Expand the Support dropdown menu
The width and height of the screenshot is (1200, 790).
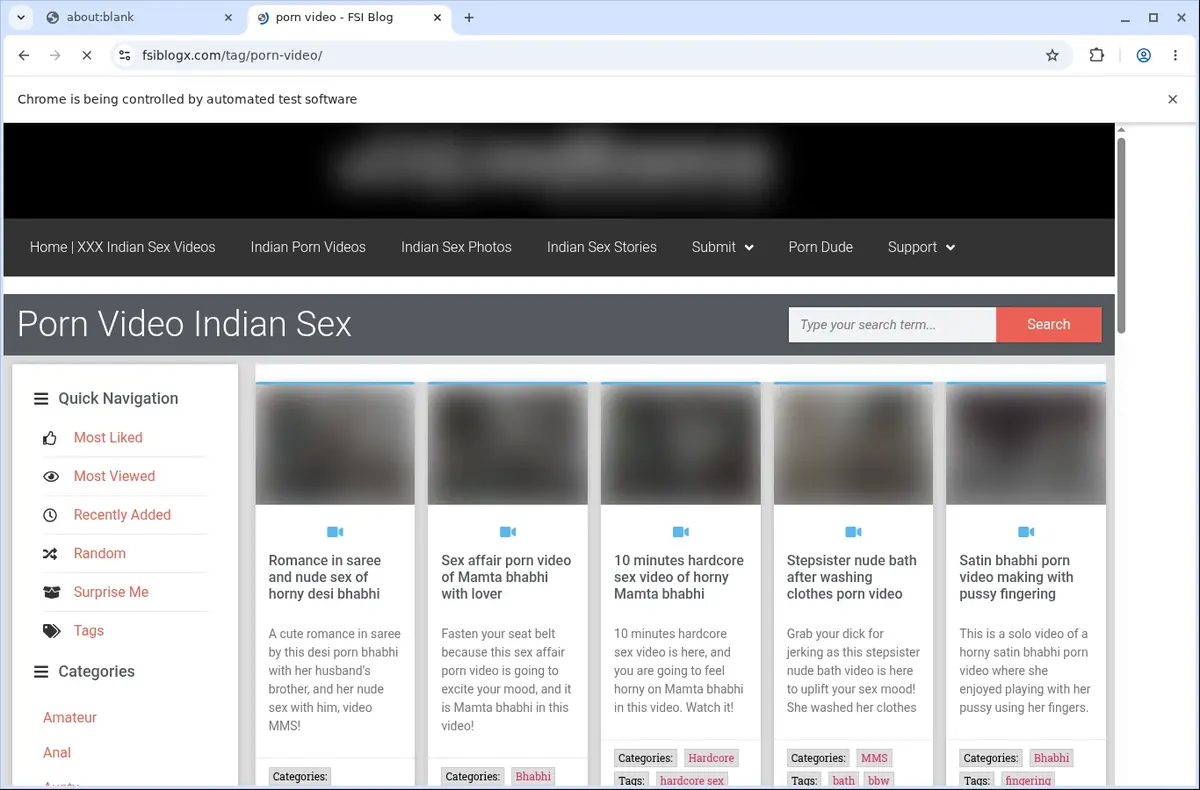[921, 247]
